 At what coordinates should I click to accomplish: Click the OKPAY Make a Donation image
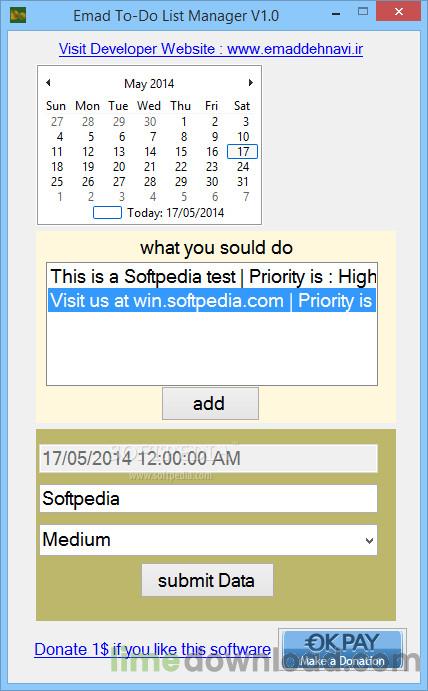click(x=342, y=651)
